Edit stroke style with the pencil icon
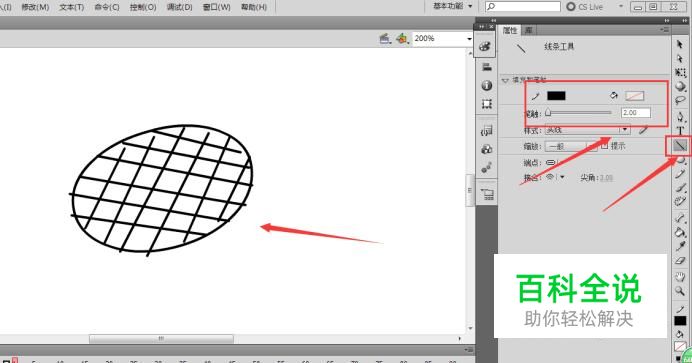 643,130
